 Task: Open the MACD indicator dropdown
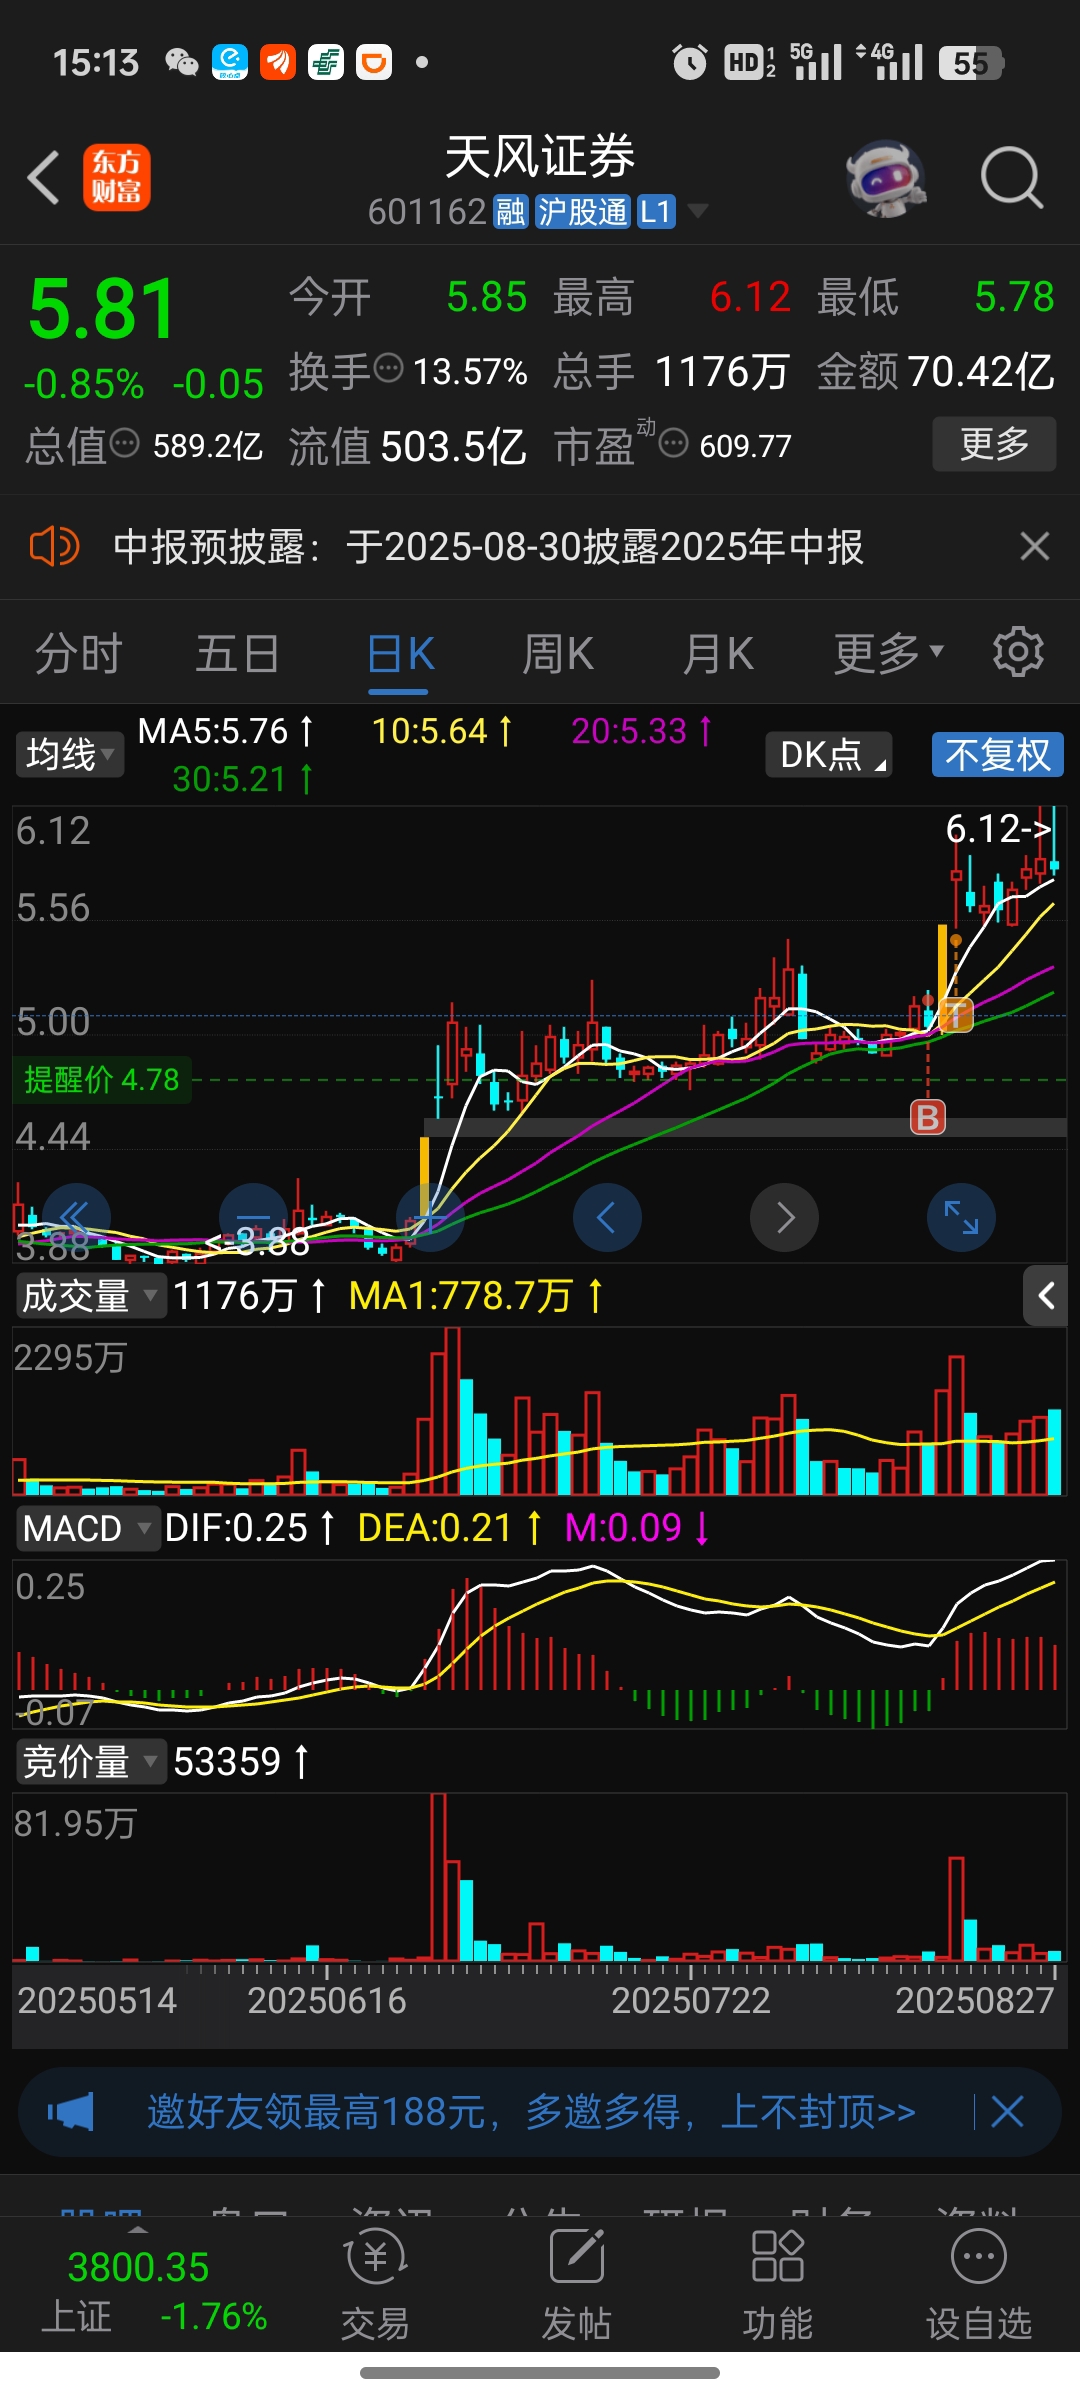[x=87, y=1528]
